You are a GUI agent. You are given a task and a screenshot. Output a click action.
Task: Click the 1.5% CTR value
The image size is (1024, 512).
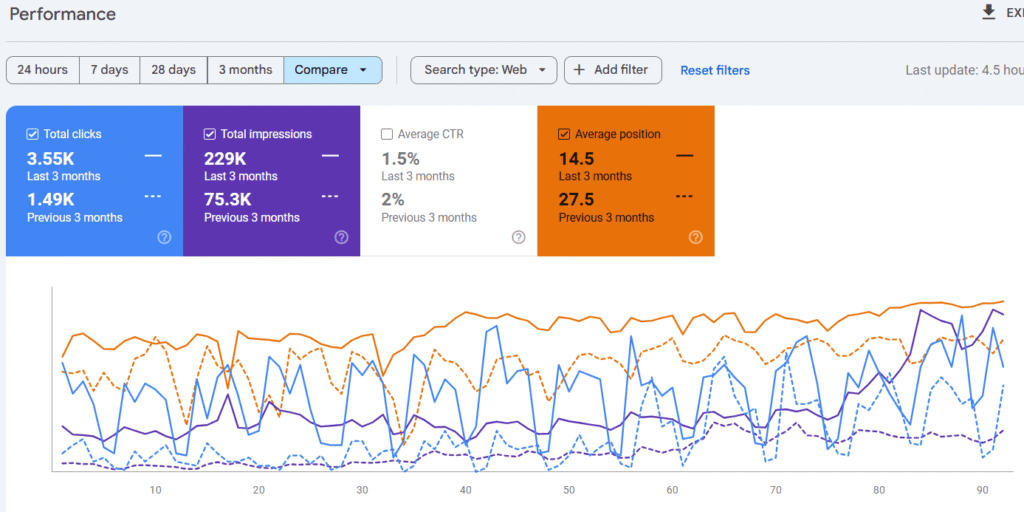click(x=400, y=159)
